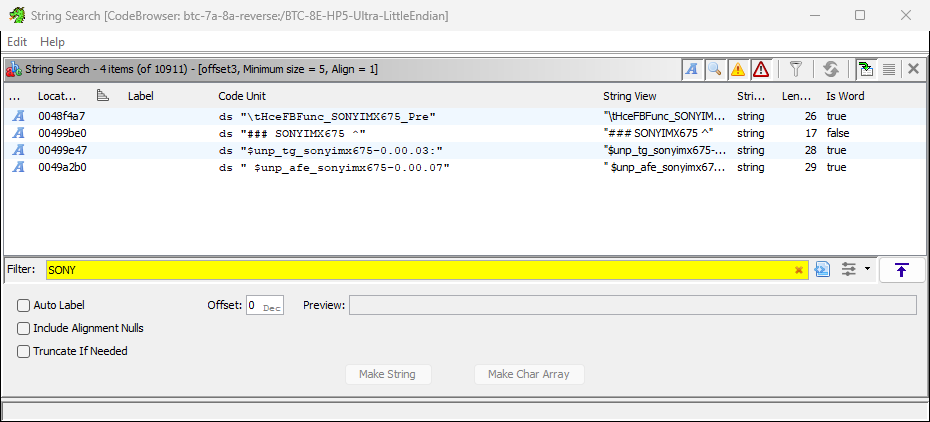Toggle the yellow warning triangle filter icon

click(738, 69)
